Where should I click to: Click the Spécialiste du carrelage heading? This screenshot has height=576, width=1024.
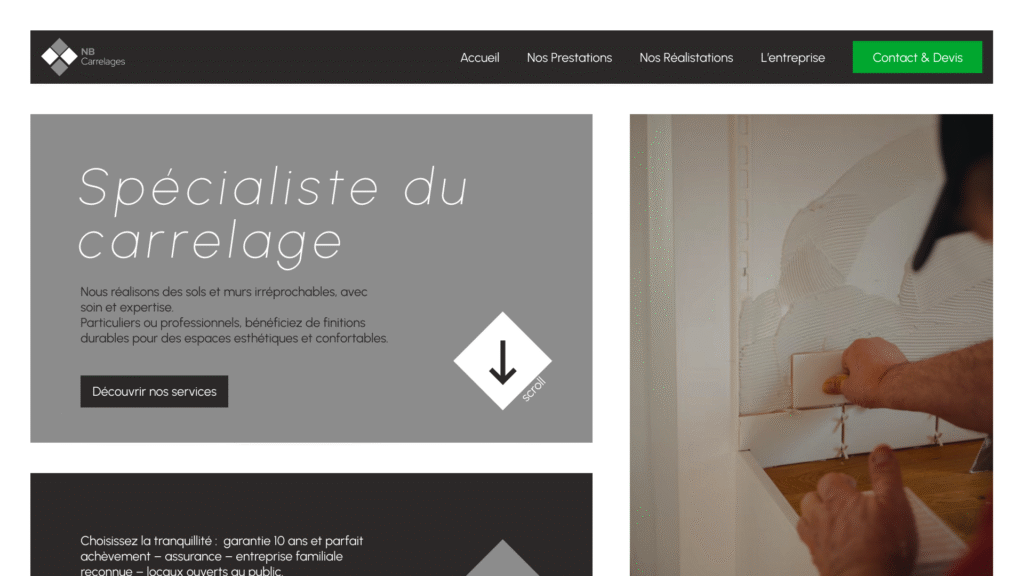[x=273, y=214]
